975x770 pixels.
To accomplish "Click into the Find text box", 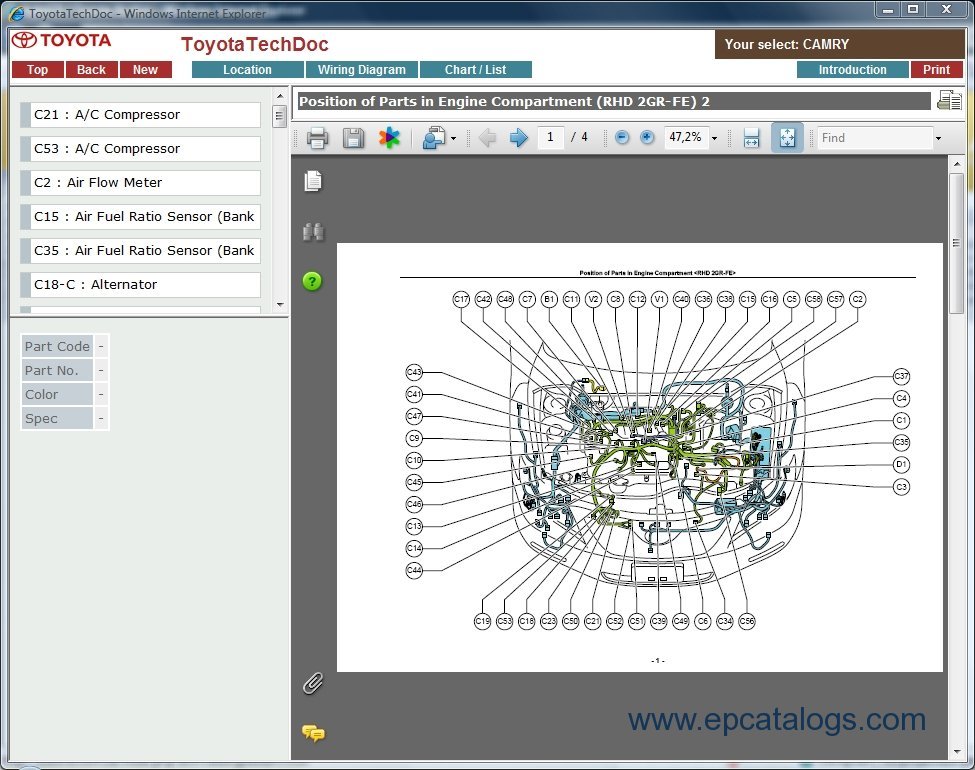I will coord(875,138).
